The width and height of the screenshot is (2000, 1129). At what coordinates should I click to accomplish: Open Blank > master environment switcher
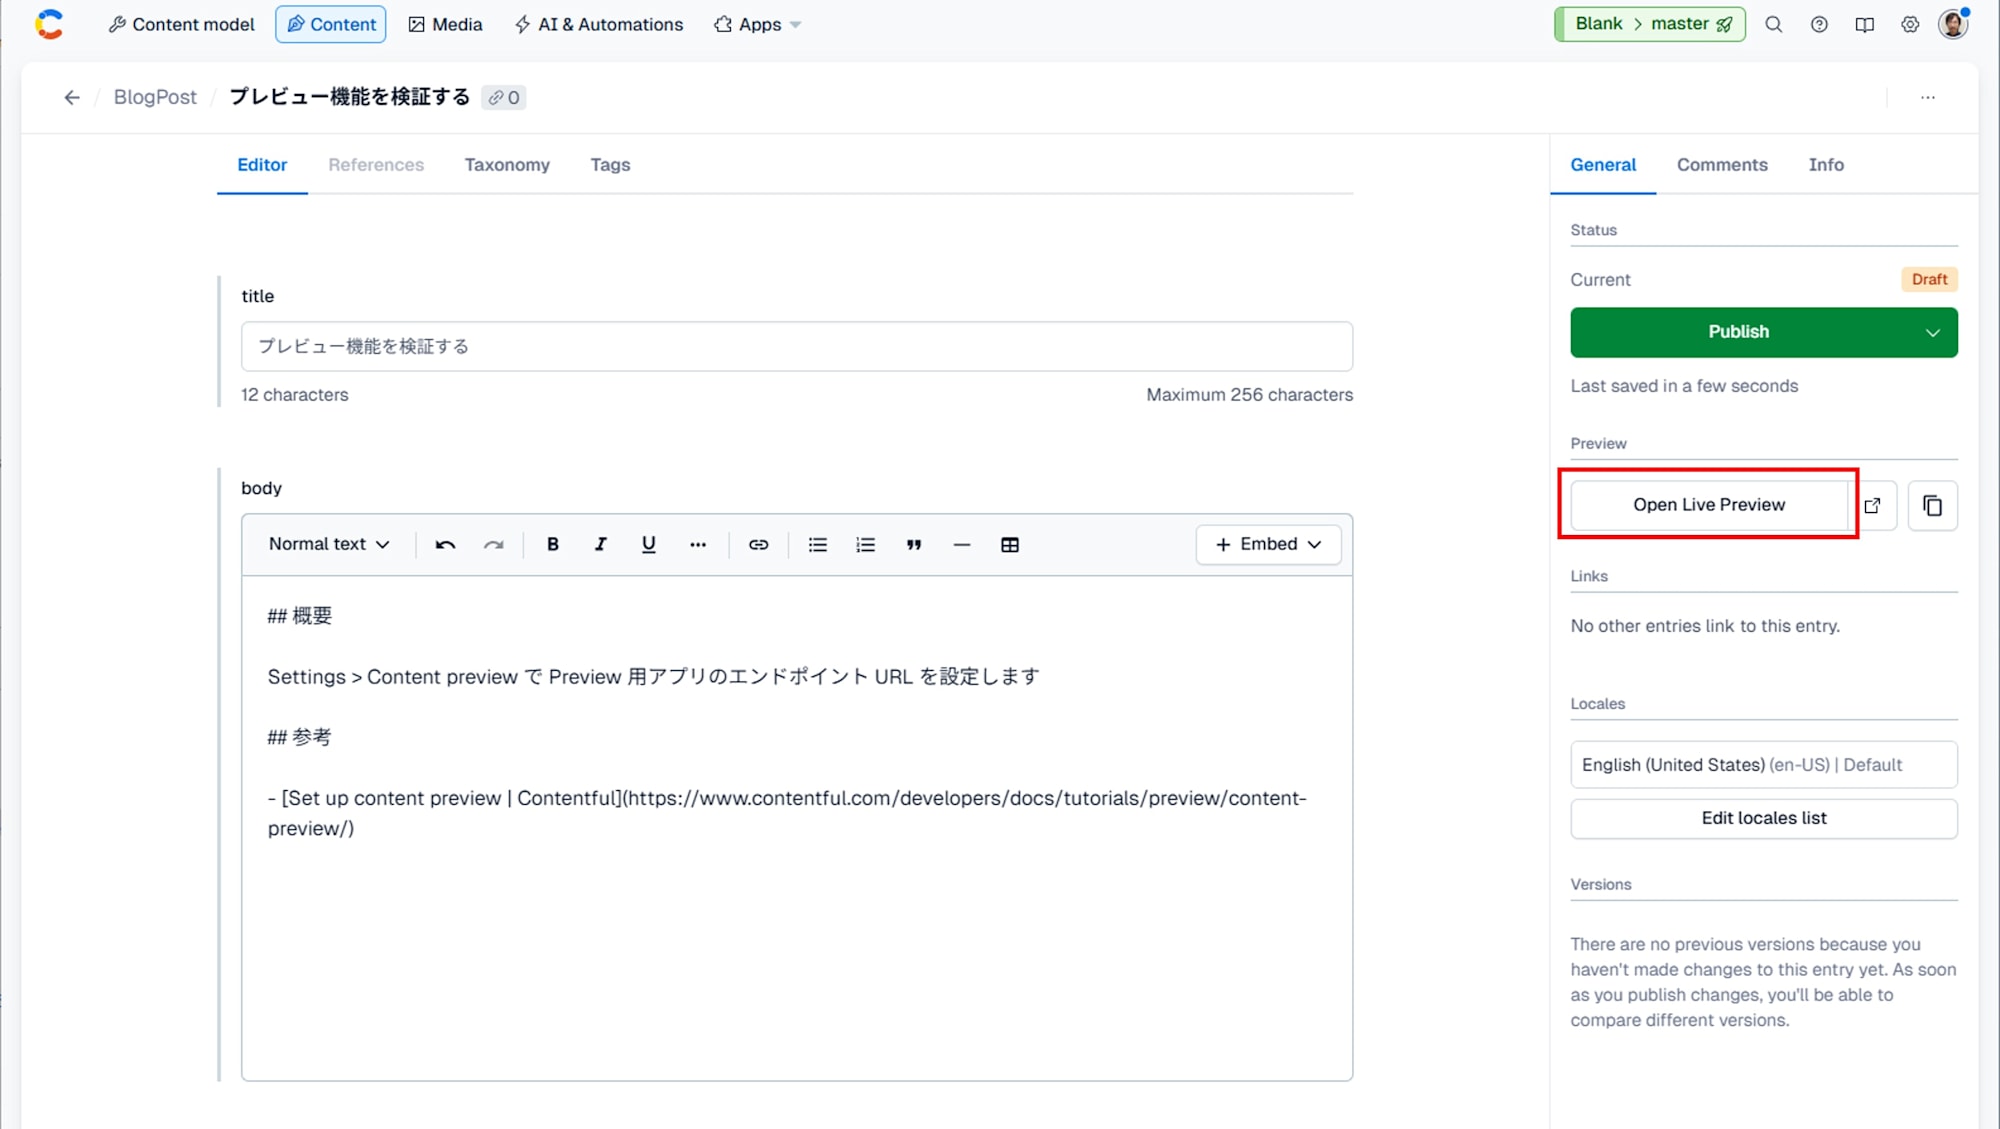[x=1650, y=24]
